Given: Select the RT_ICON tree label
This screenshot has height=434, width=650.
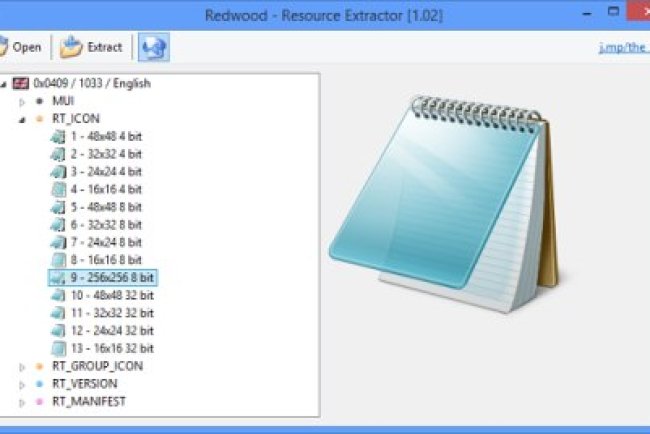Looking at the screenshot, I should pyautogui.click(x=76, y=119).
